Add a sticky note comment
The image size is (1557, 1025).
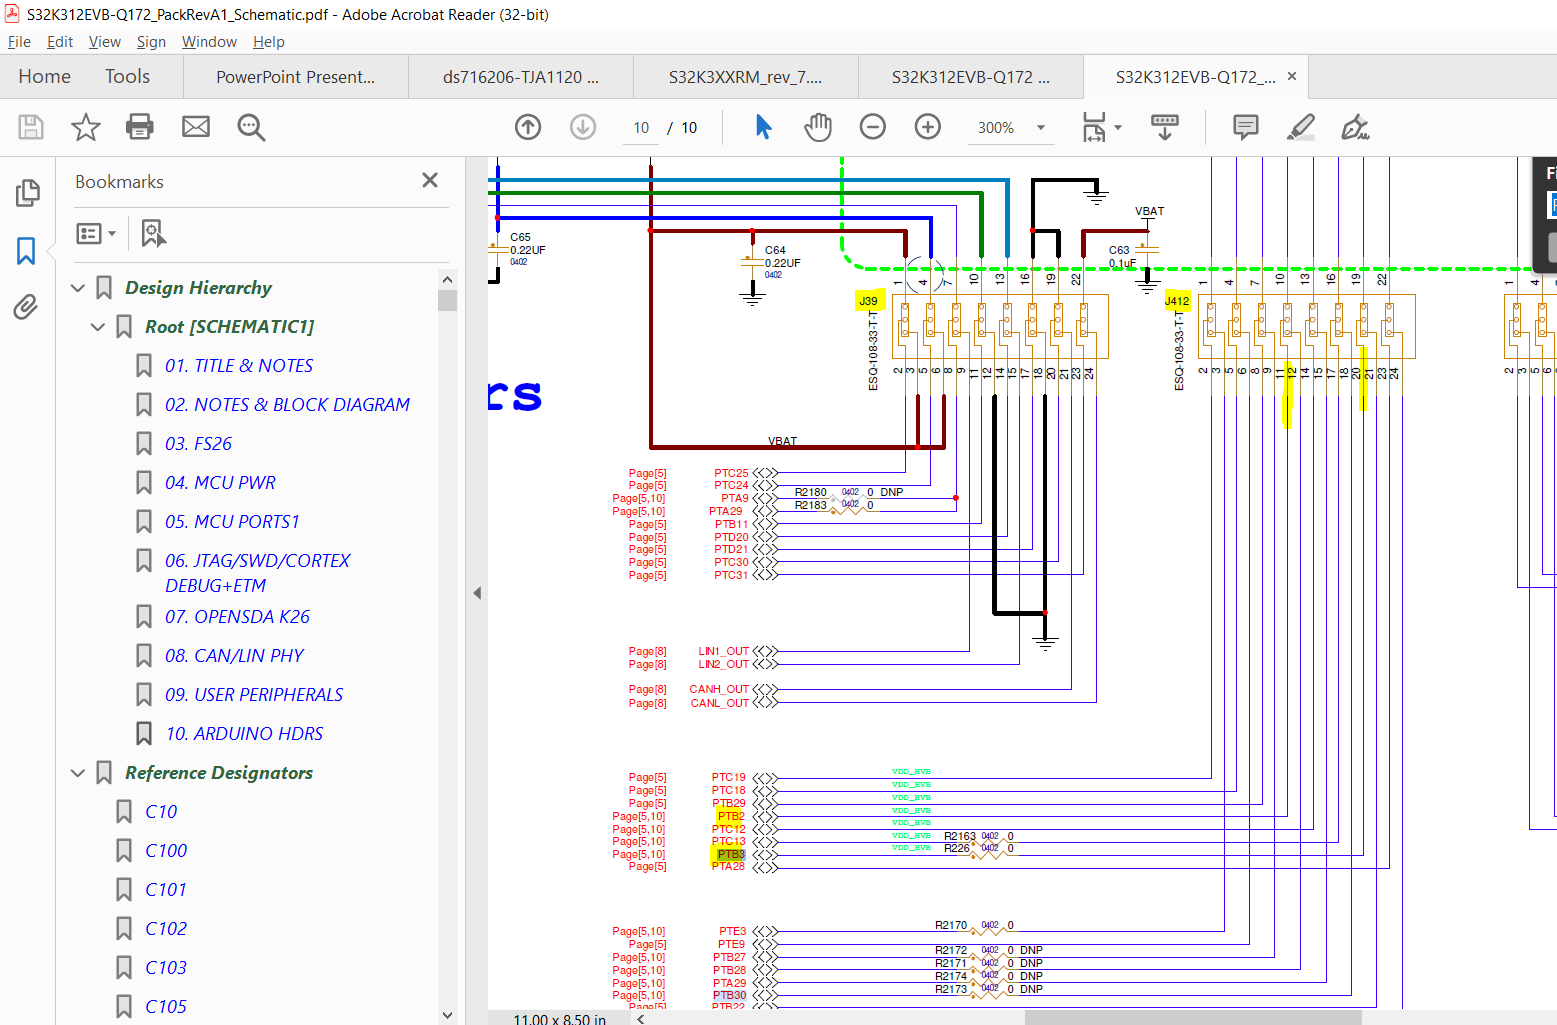1244,127
